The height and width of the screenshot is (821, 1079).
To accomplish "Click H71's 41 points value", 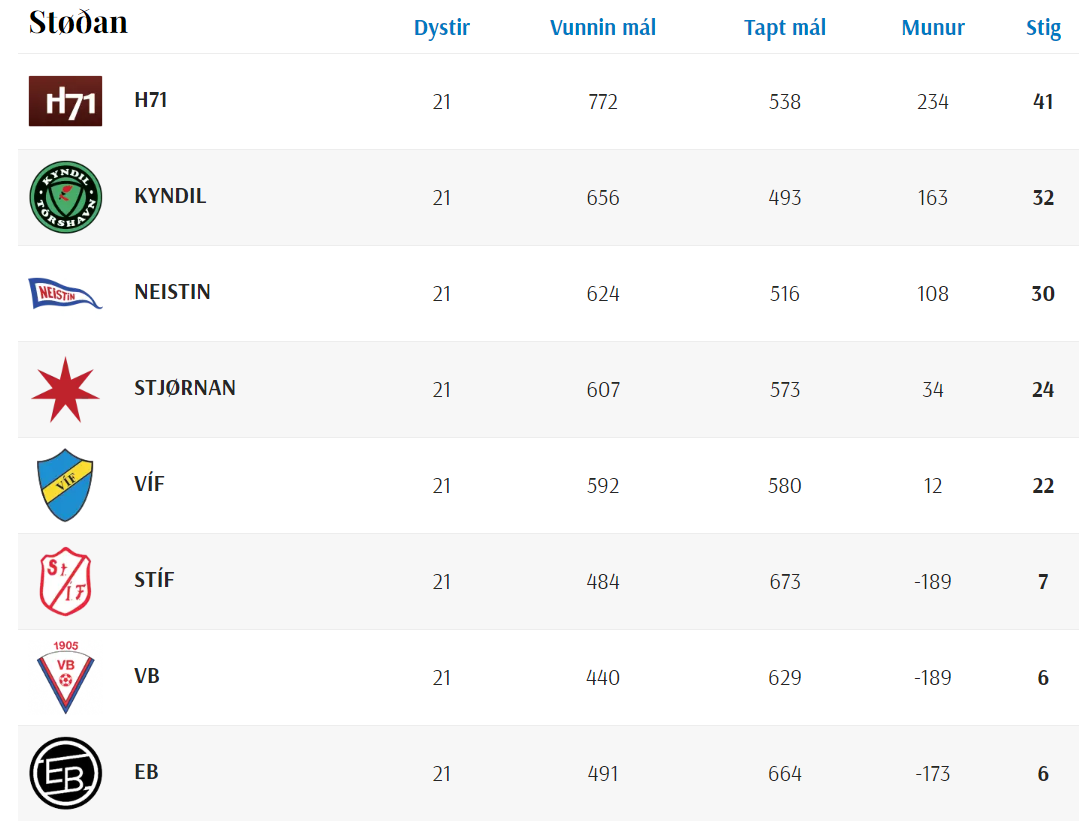I will [x=1043, y=102].
